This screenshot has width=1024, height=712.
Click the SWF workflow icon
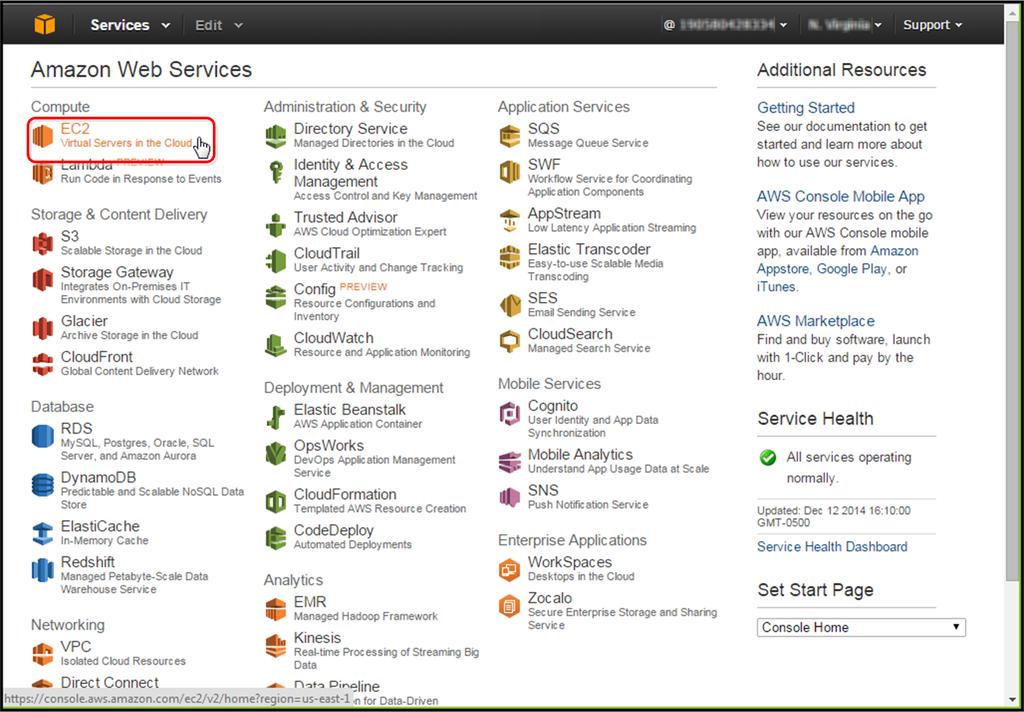point(510,172)
